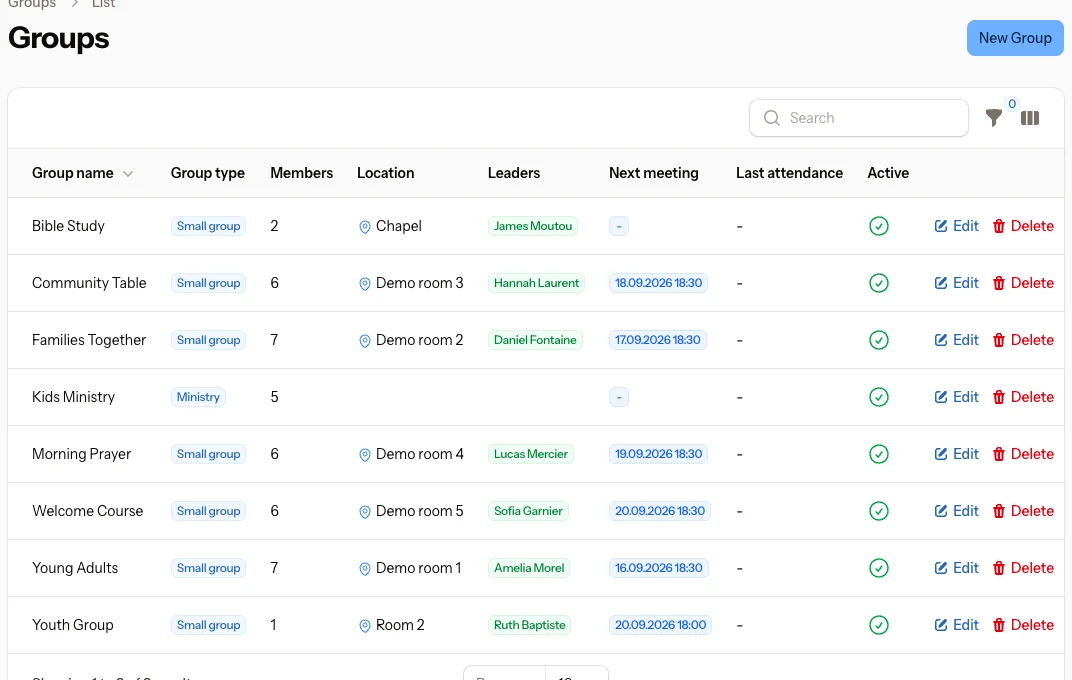Select the Lucas Mercier leader badge

coord(531,454)
